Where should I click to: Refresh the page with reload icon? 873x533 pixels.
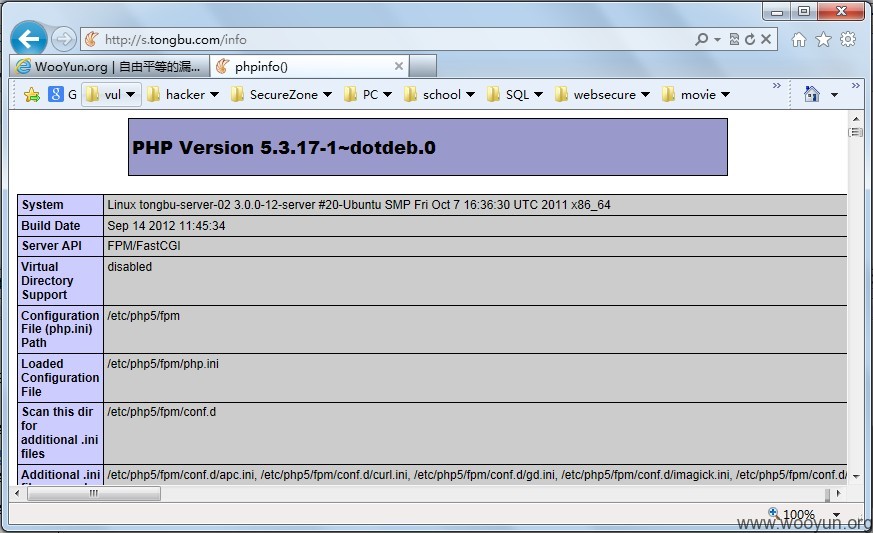pos(750,39)
